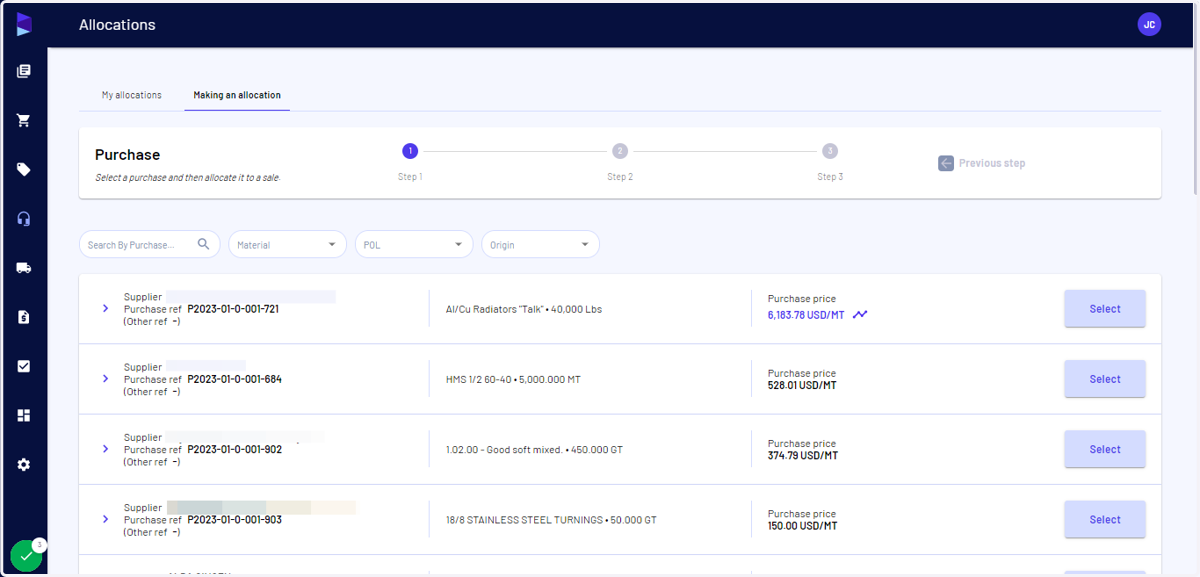Click the 6,183.78 USD/MT price
The height and width of the screenshot is (577, 1200).
806,315
